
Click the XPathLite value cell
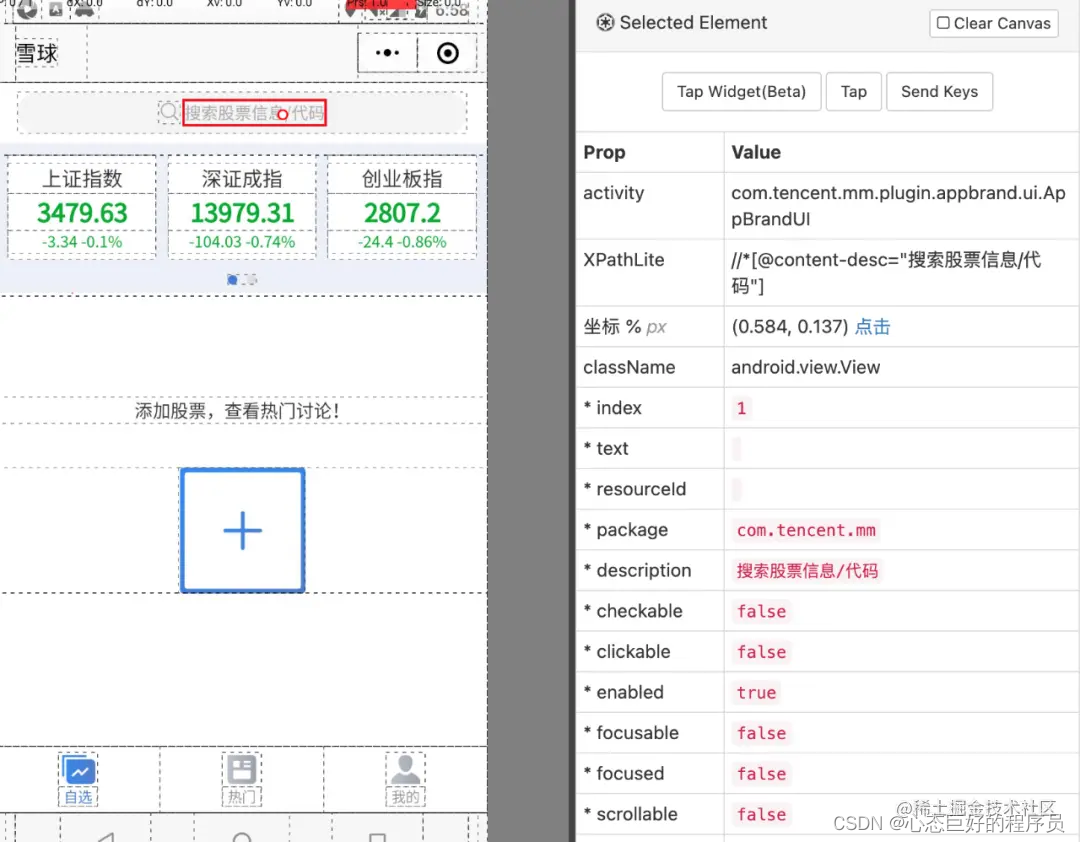point(901,273)
